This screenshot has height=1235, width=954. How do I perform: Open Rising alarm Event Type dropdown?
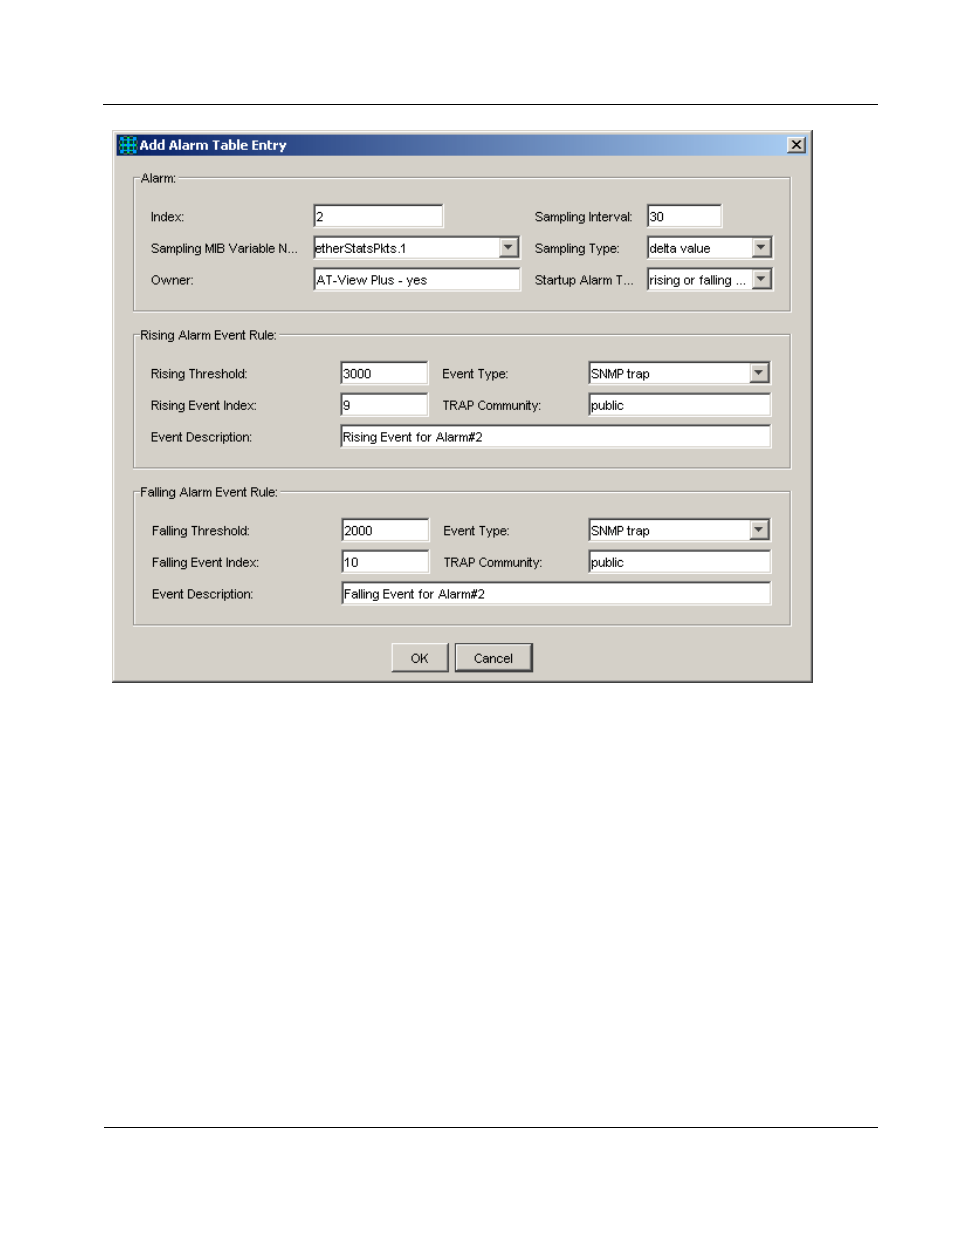[x=759, y=374]
